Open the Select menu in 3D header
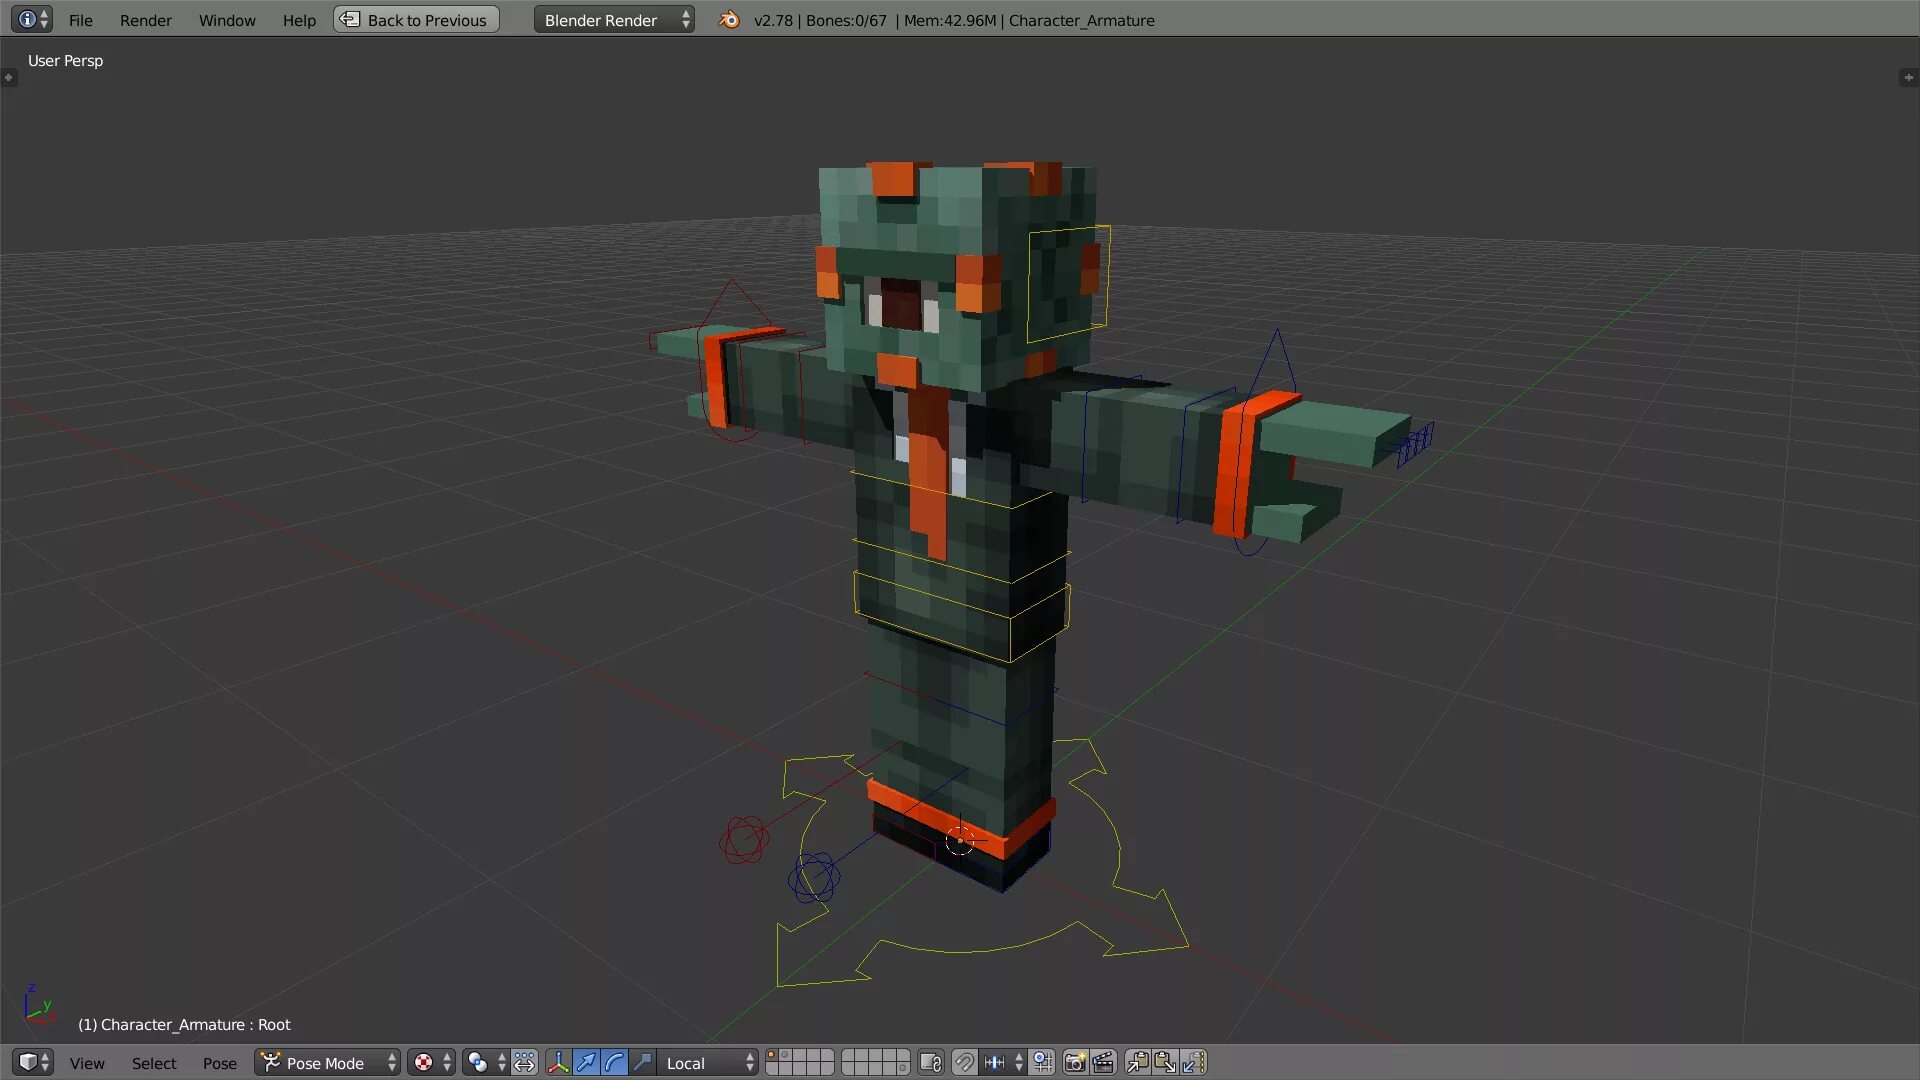The height and width of the screenshot is (1080, 1920). (x=154, y=1063)
